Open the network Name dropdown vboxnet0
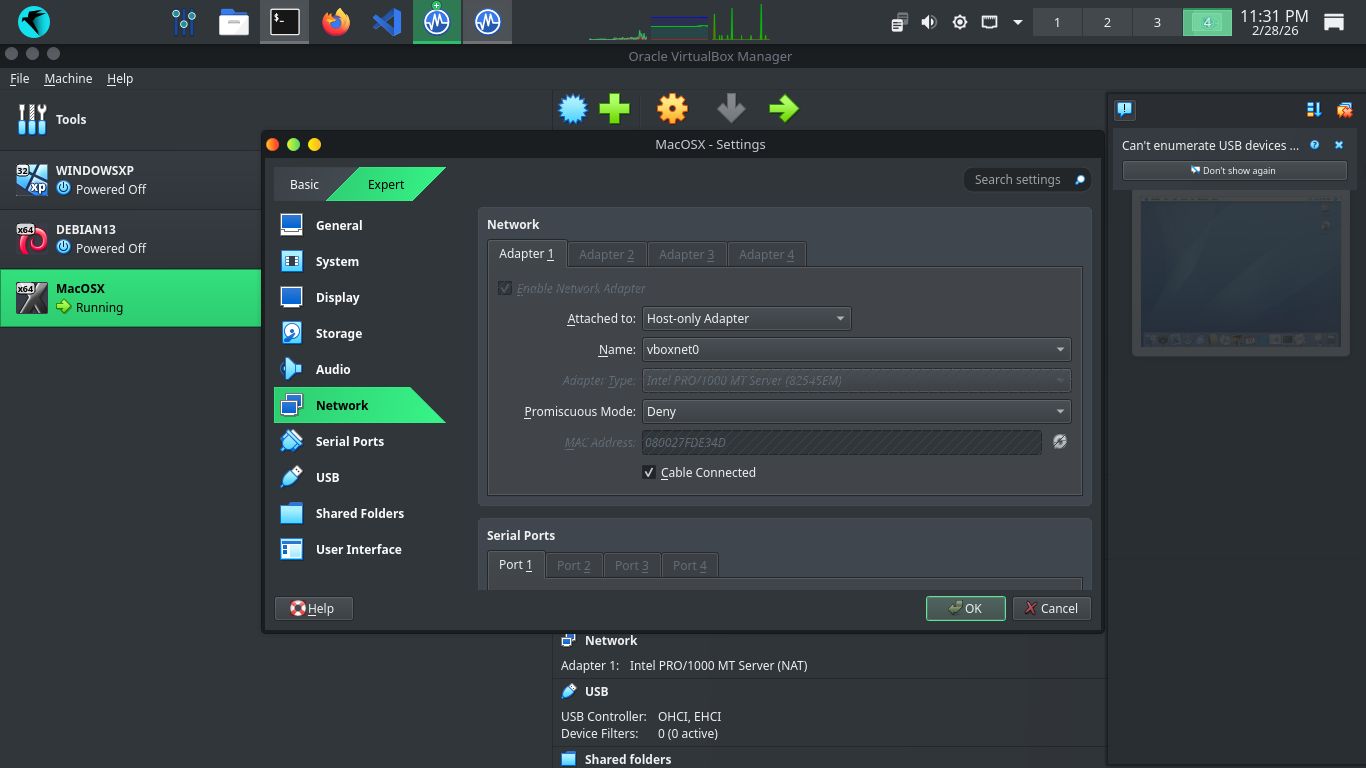This screenshot has width=1366, height=768. (856, 349)
